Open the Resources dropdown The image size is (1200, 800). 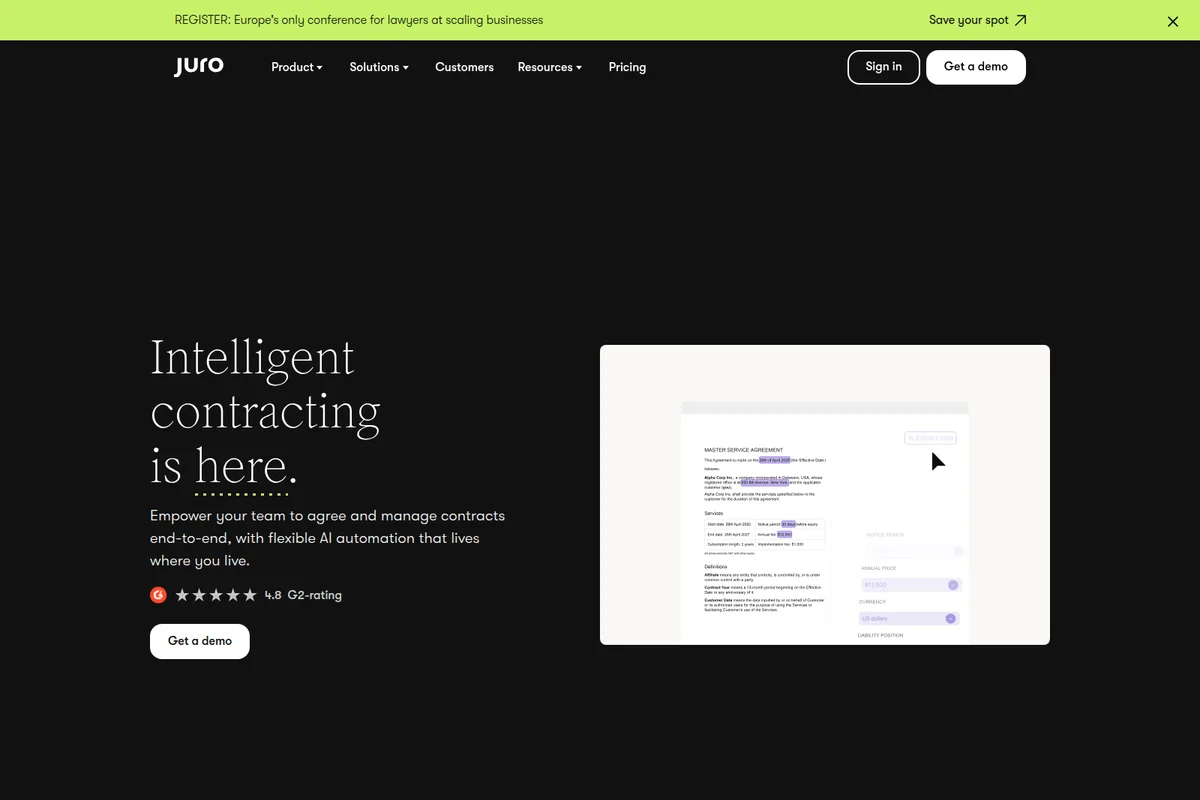point(549,67)
